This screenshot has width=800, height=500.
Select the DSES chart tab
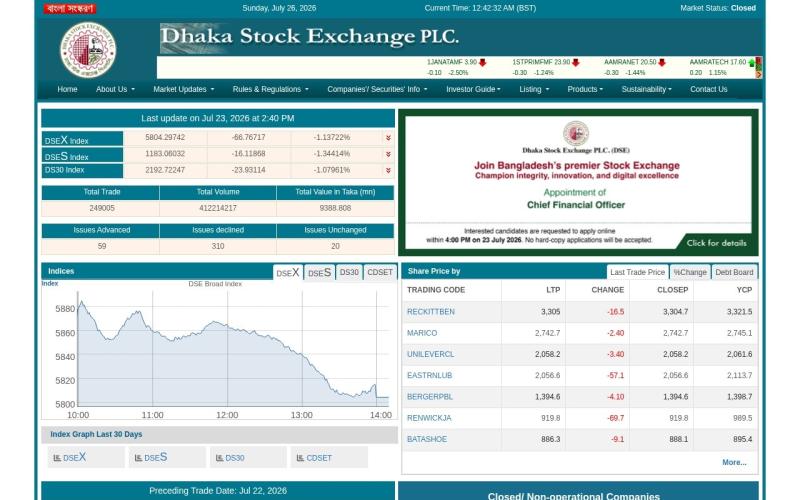(319, 272)
